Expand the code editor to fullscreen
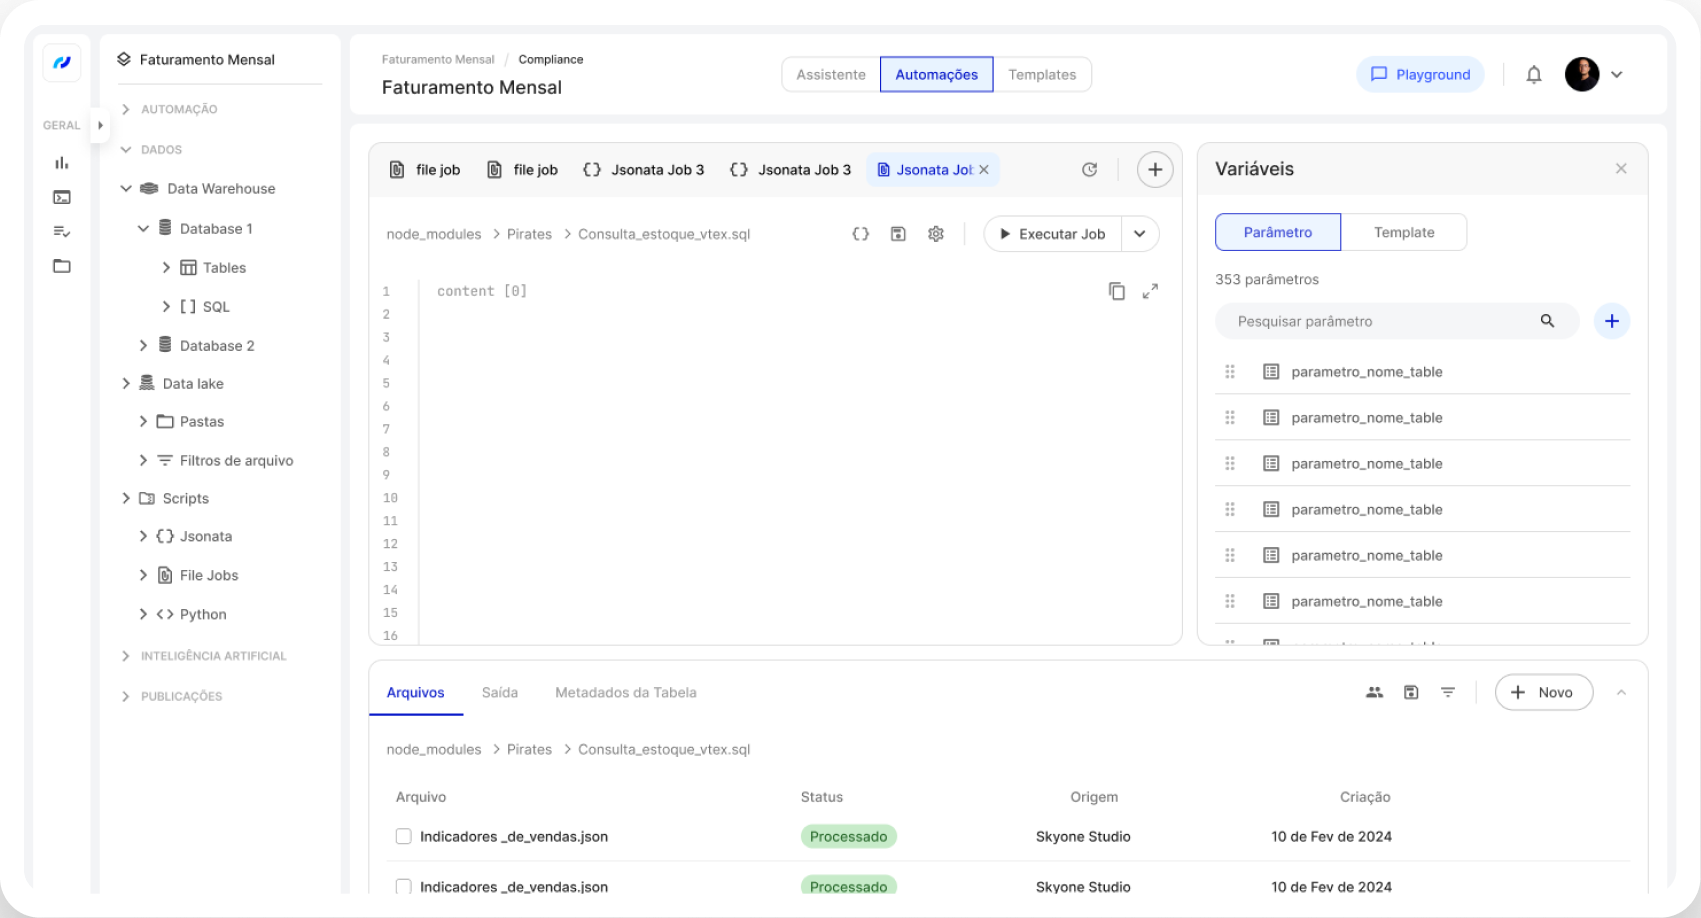 pyautogui.click(x=1150, y=291)
